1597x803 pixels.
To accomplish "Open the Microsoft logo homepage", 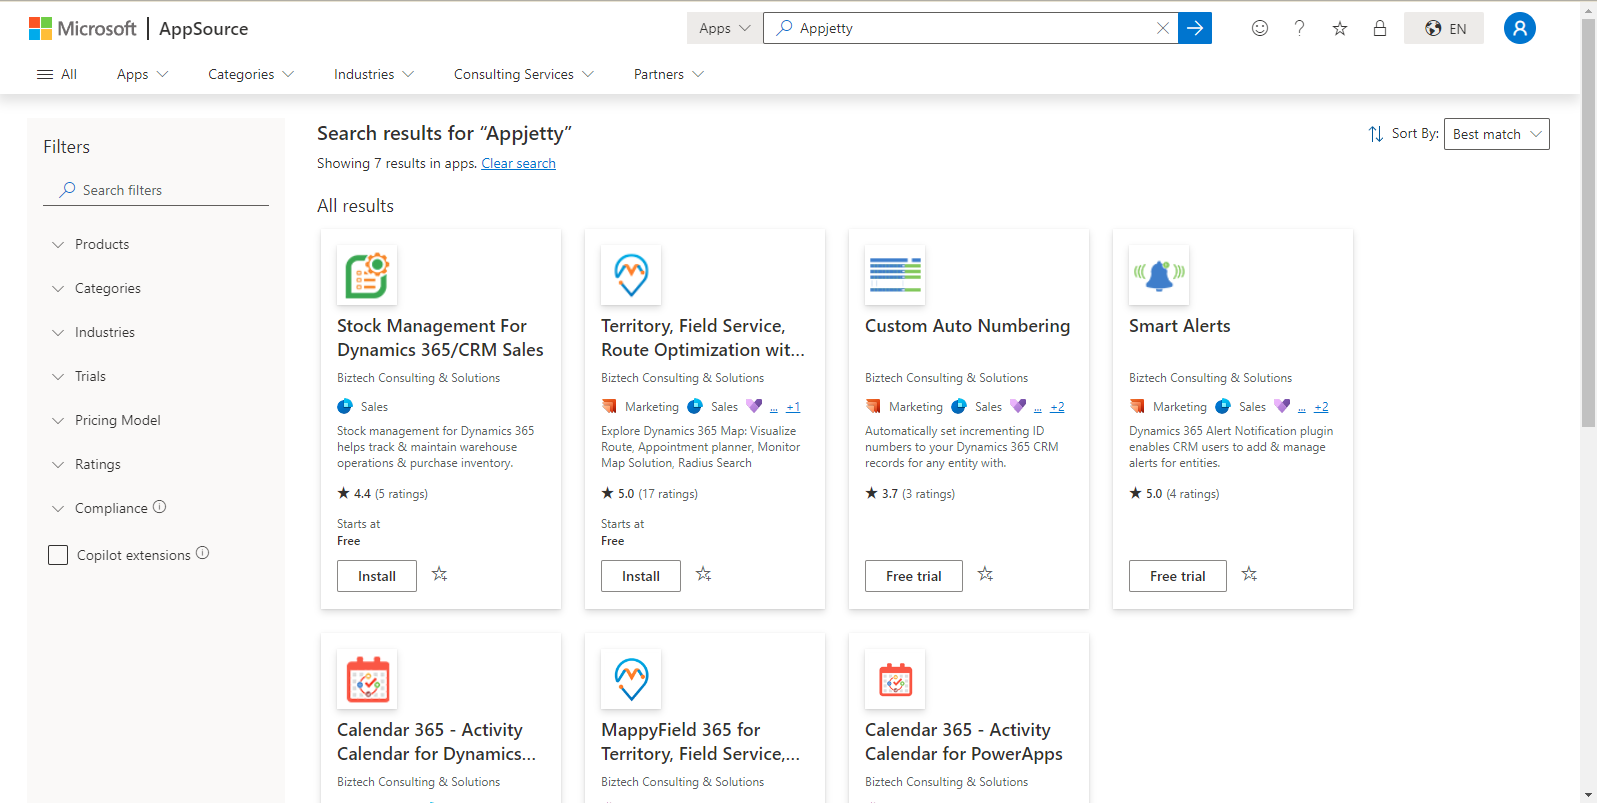I will tap(82, 28).
